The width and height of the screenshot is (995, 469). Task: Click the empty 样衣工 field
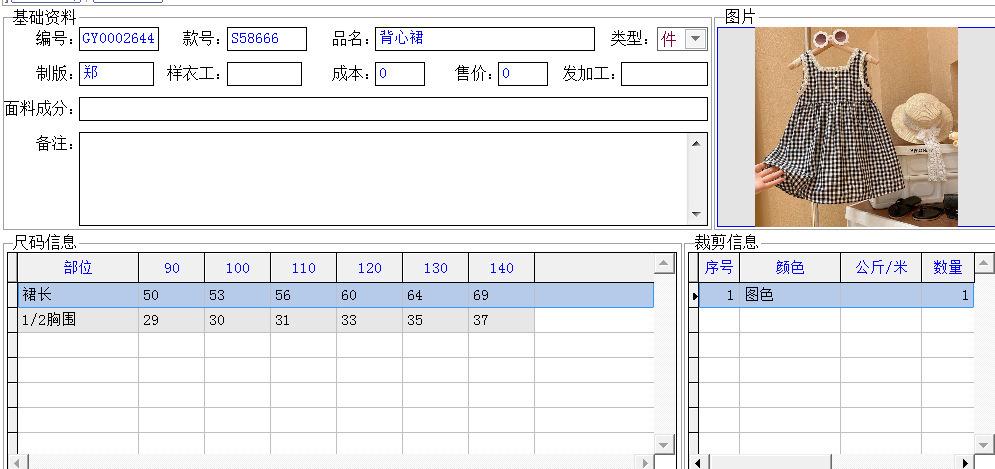pyautogui.click(x=264, y=74)
